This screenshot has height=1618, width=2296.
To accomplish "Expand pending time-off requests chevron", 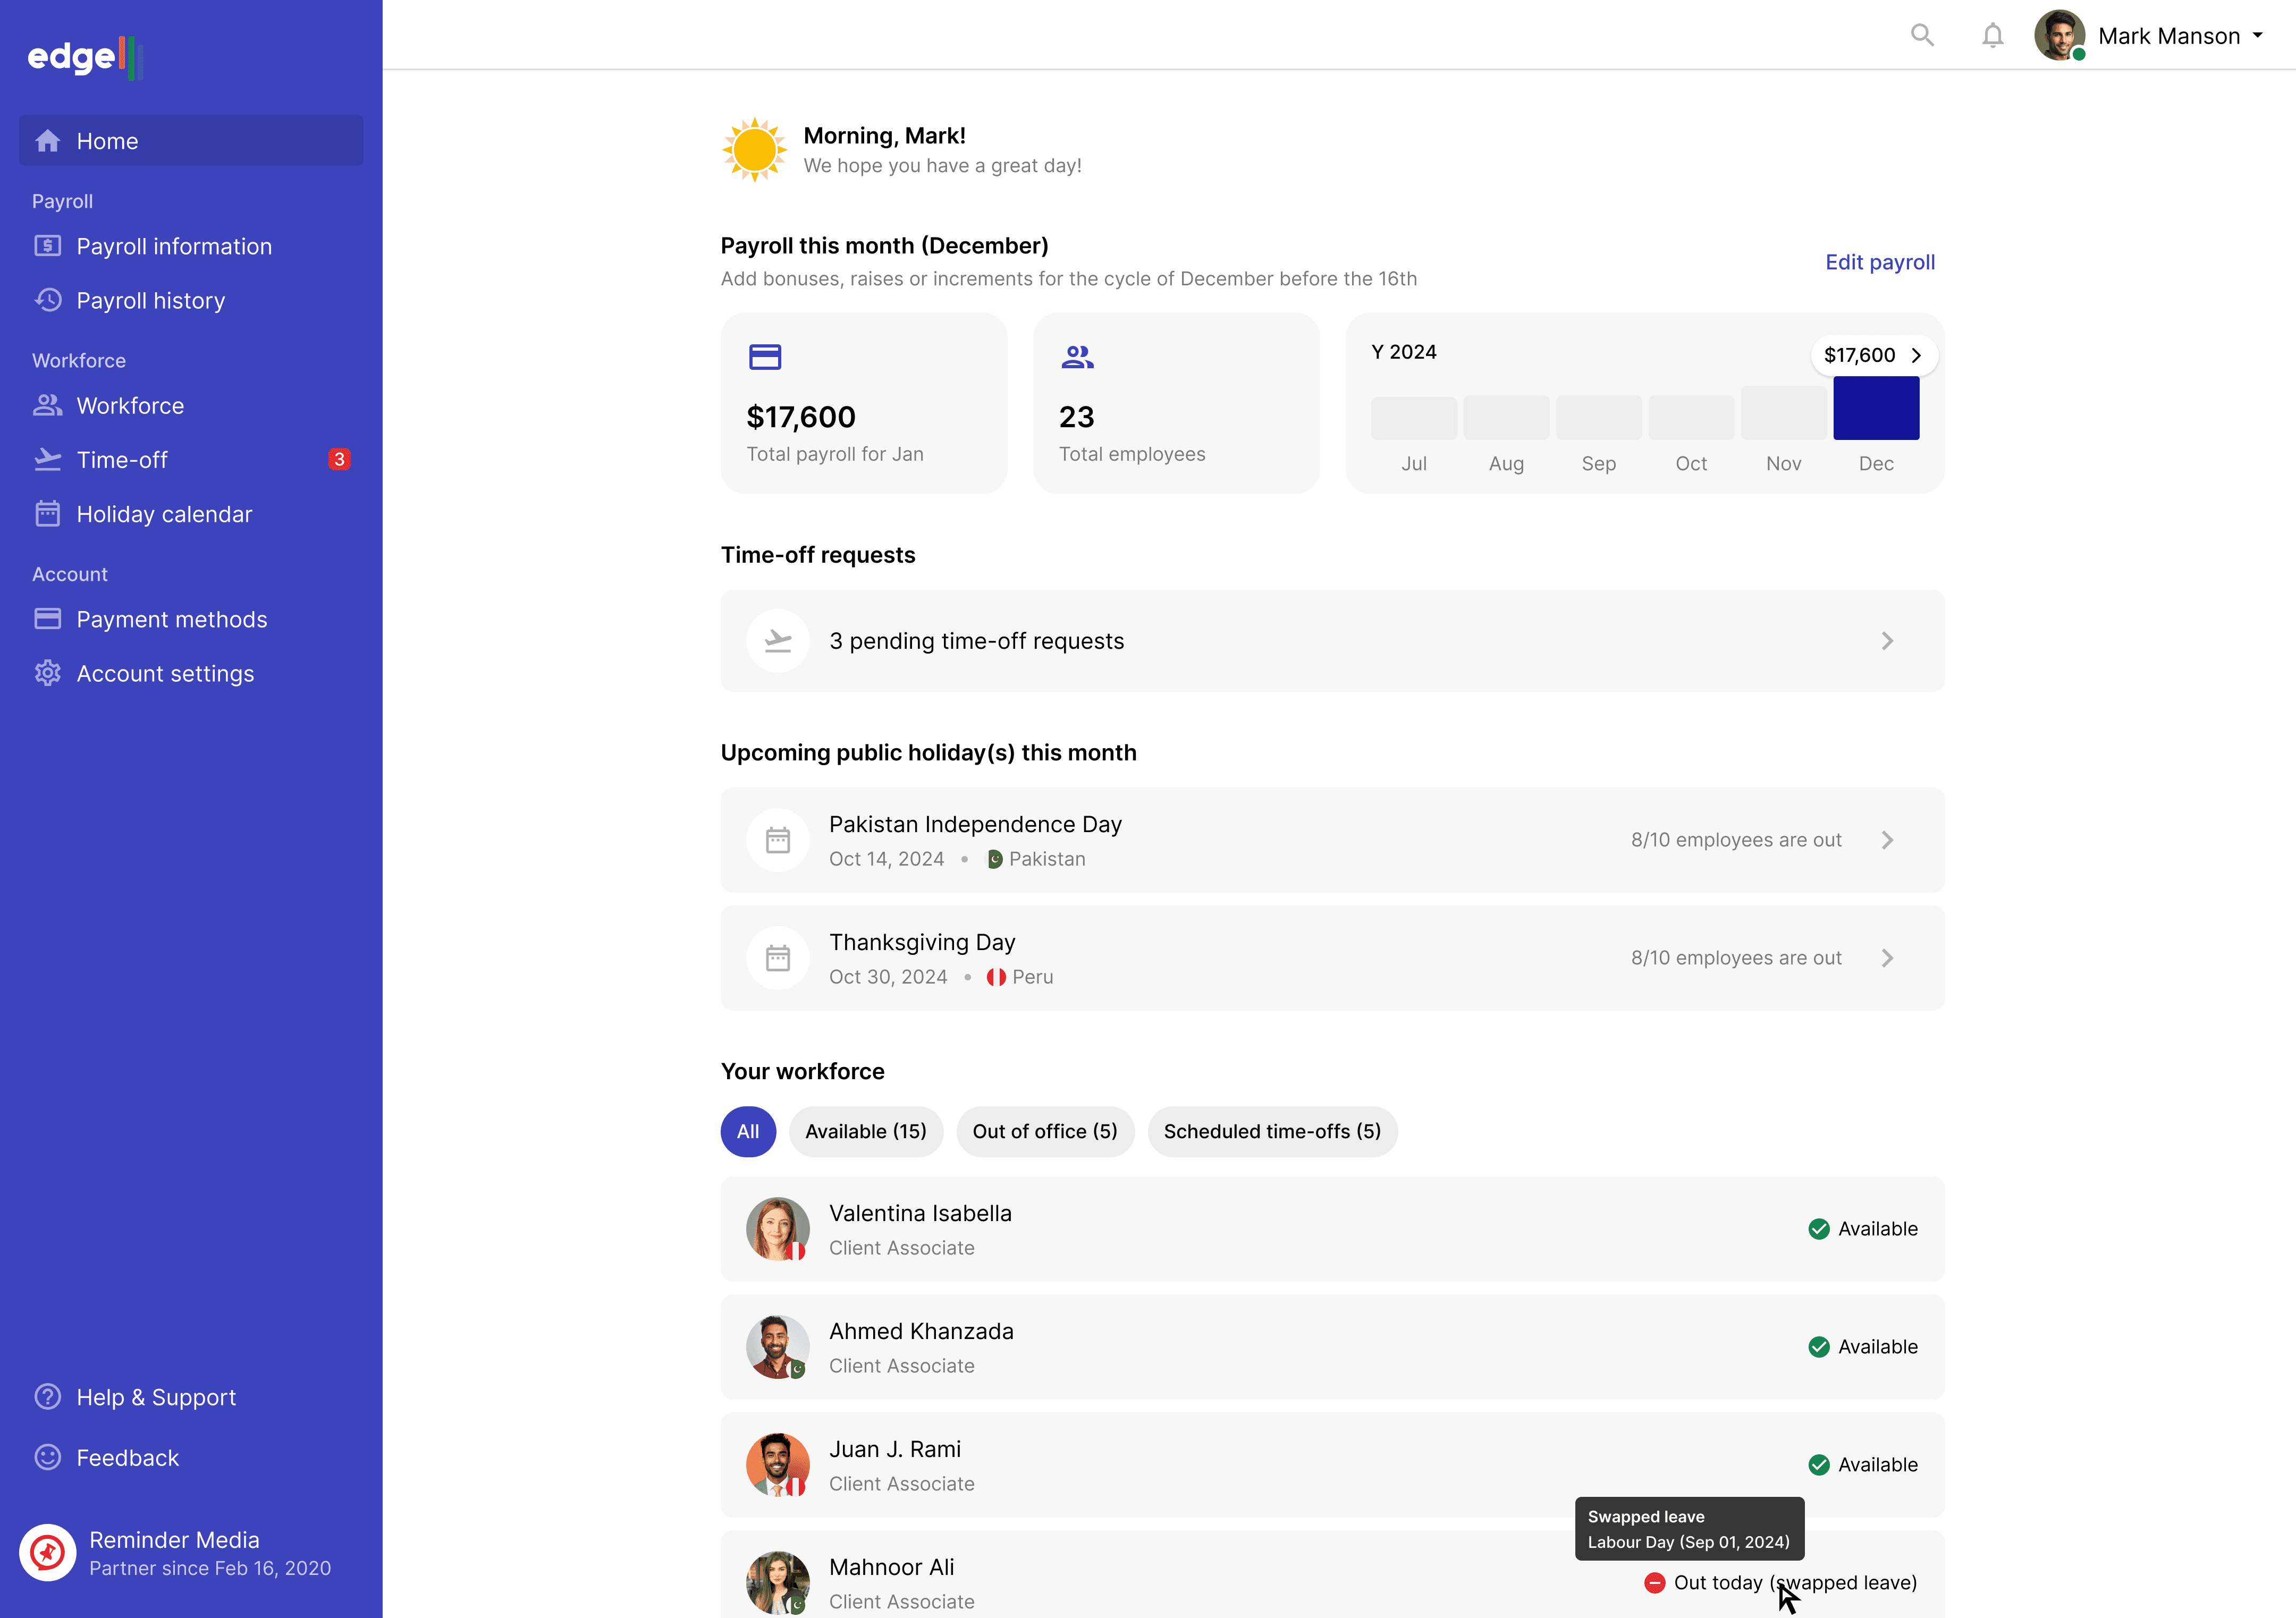I will (1886, 641).
